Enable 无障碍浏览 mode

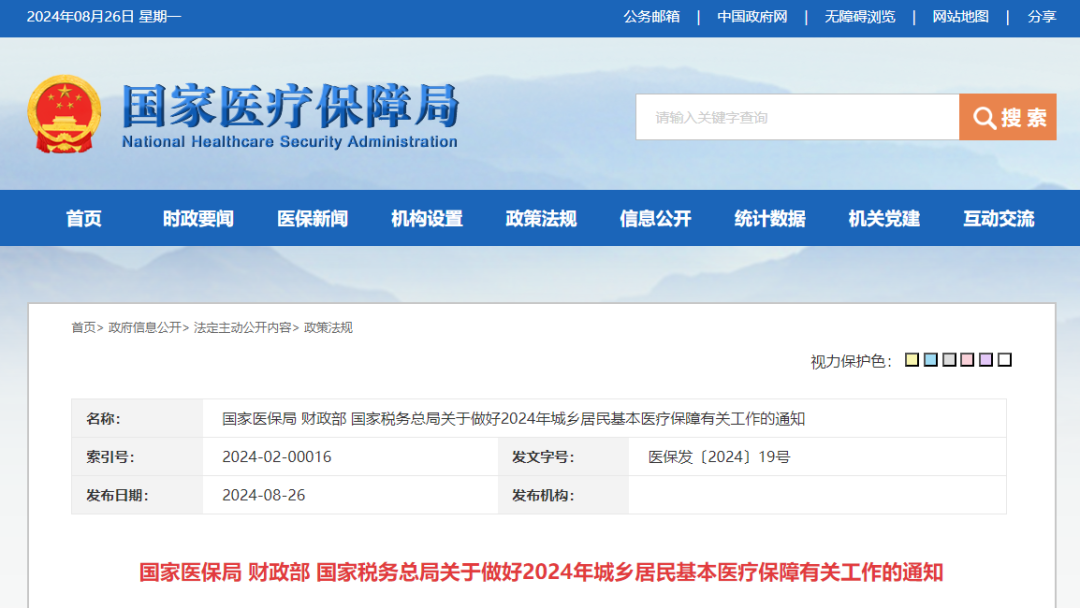tap(860, 17)
